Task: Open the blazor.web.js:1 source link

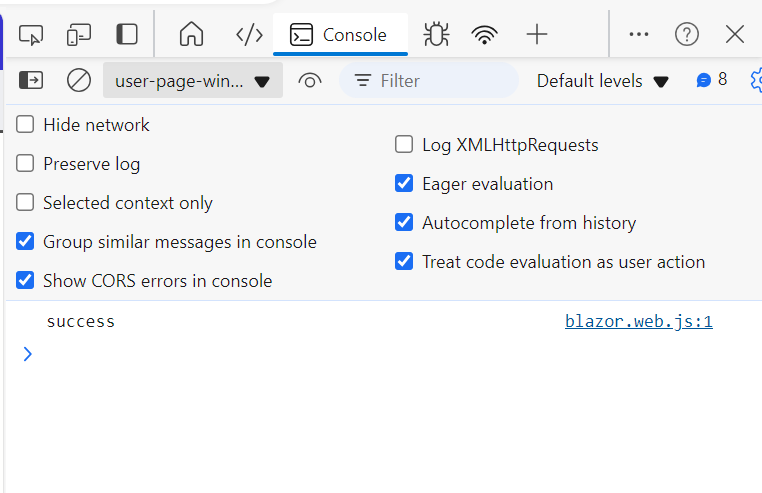Action: click(638, 322)
